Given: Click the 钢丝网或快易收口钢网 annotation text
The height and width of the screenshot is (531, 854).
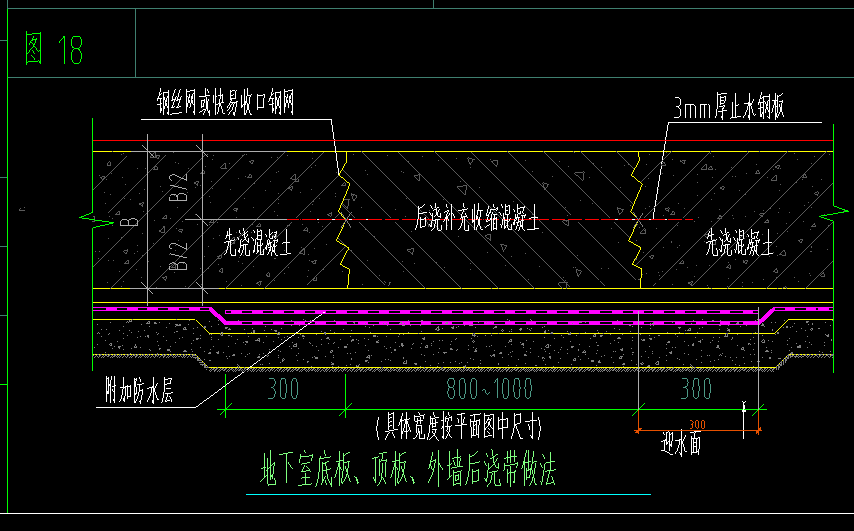Looking at the screenshot, I should [x=225, y=102].
